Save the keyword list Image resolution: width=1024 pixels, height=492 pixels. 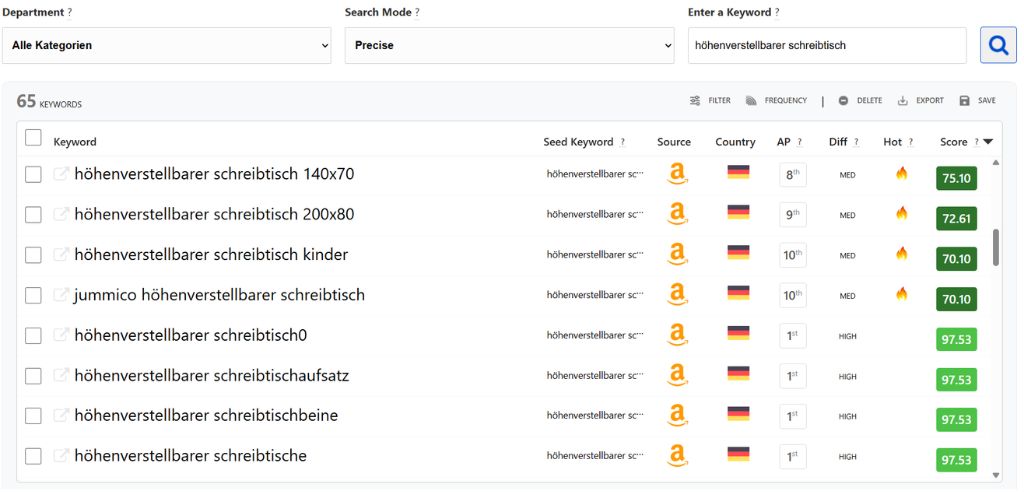[x=978, y=101]
